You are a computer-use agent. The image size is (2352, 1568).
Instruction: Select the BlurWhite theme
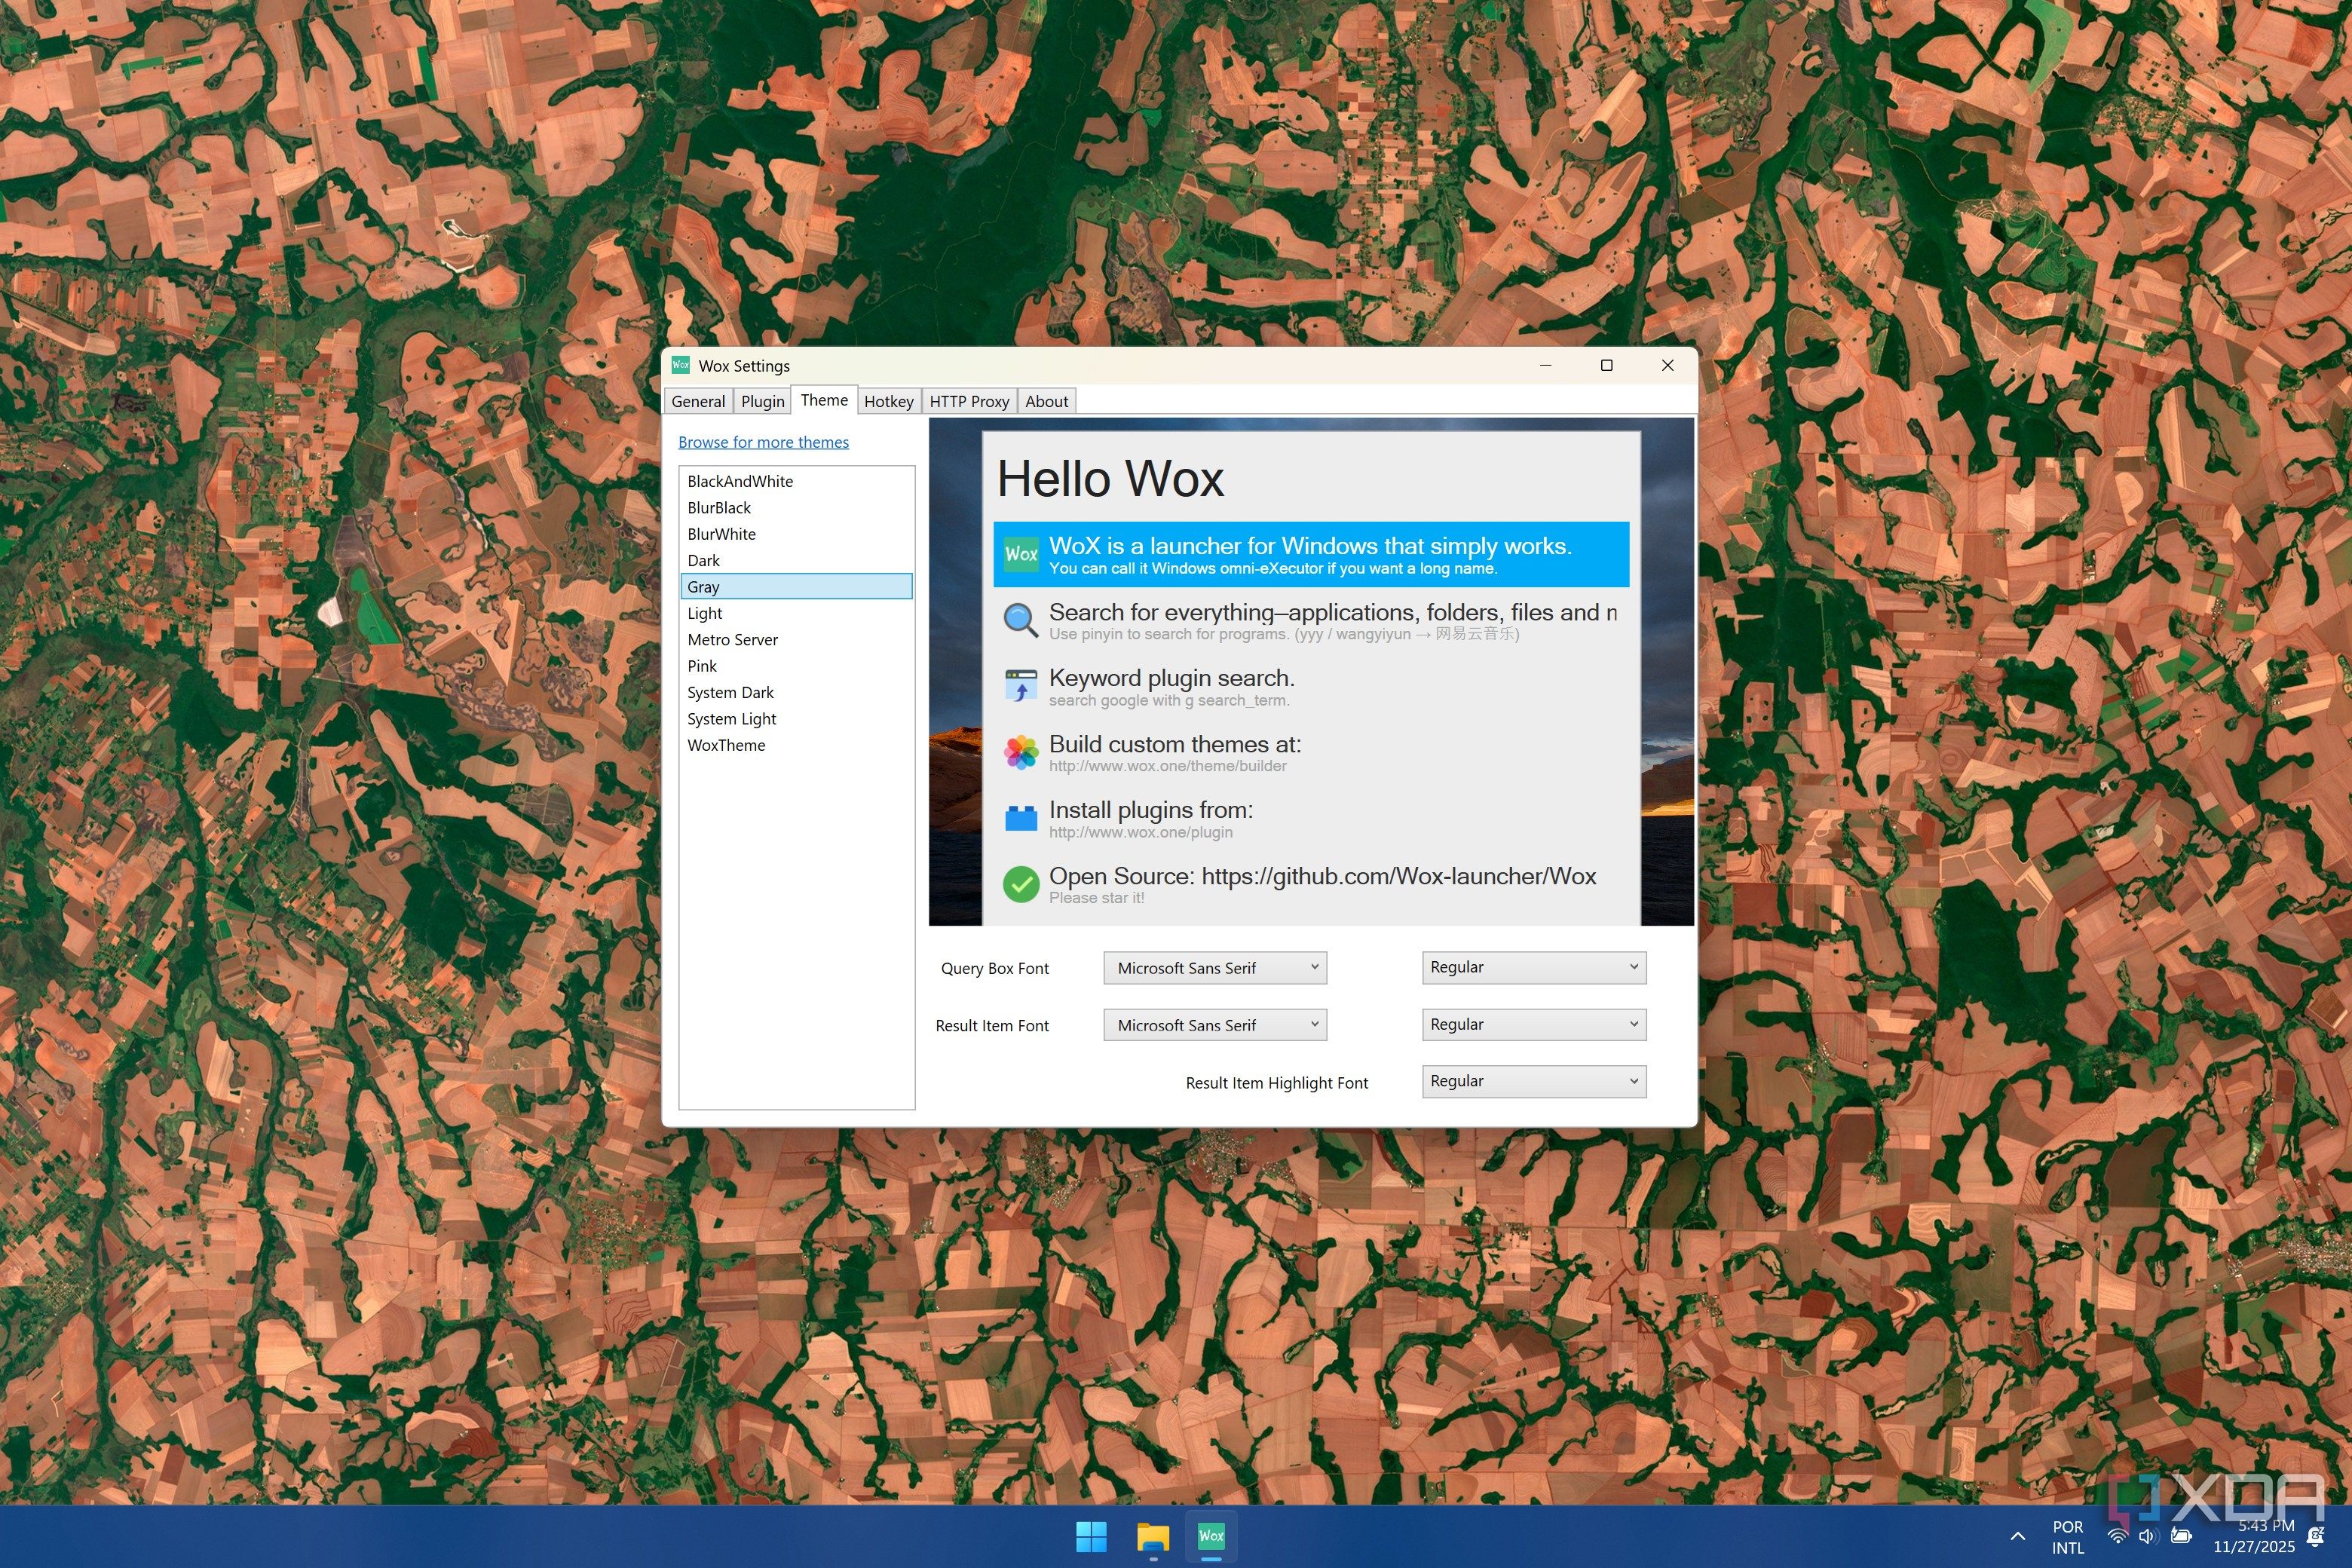pos(796,534)
